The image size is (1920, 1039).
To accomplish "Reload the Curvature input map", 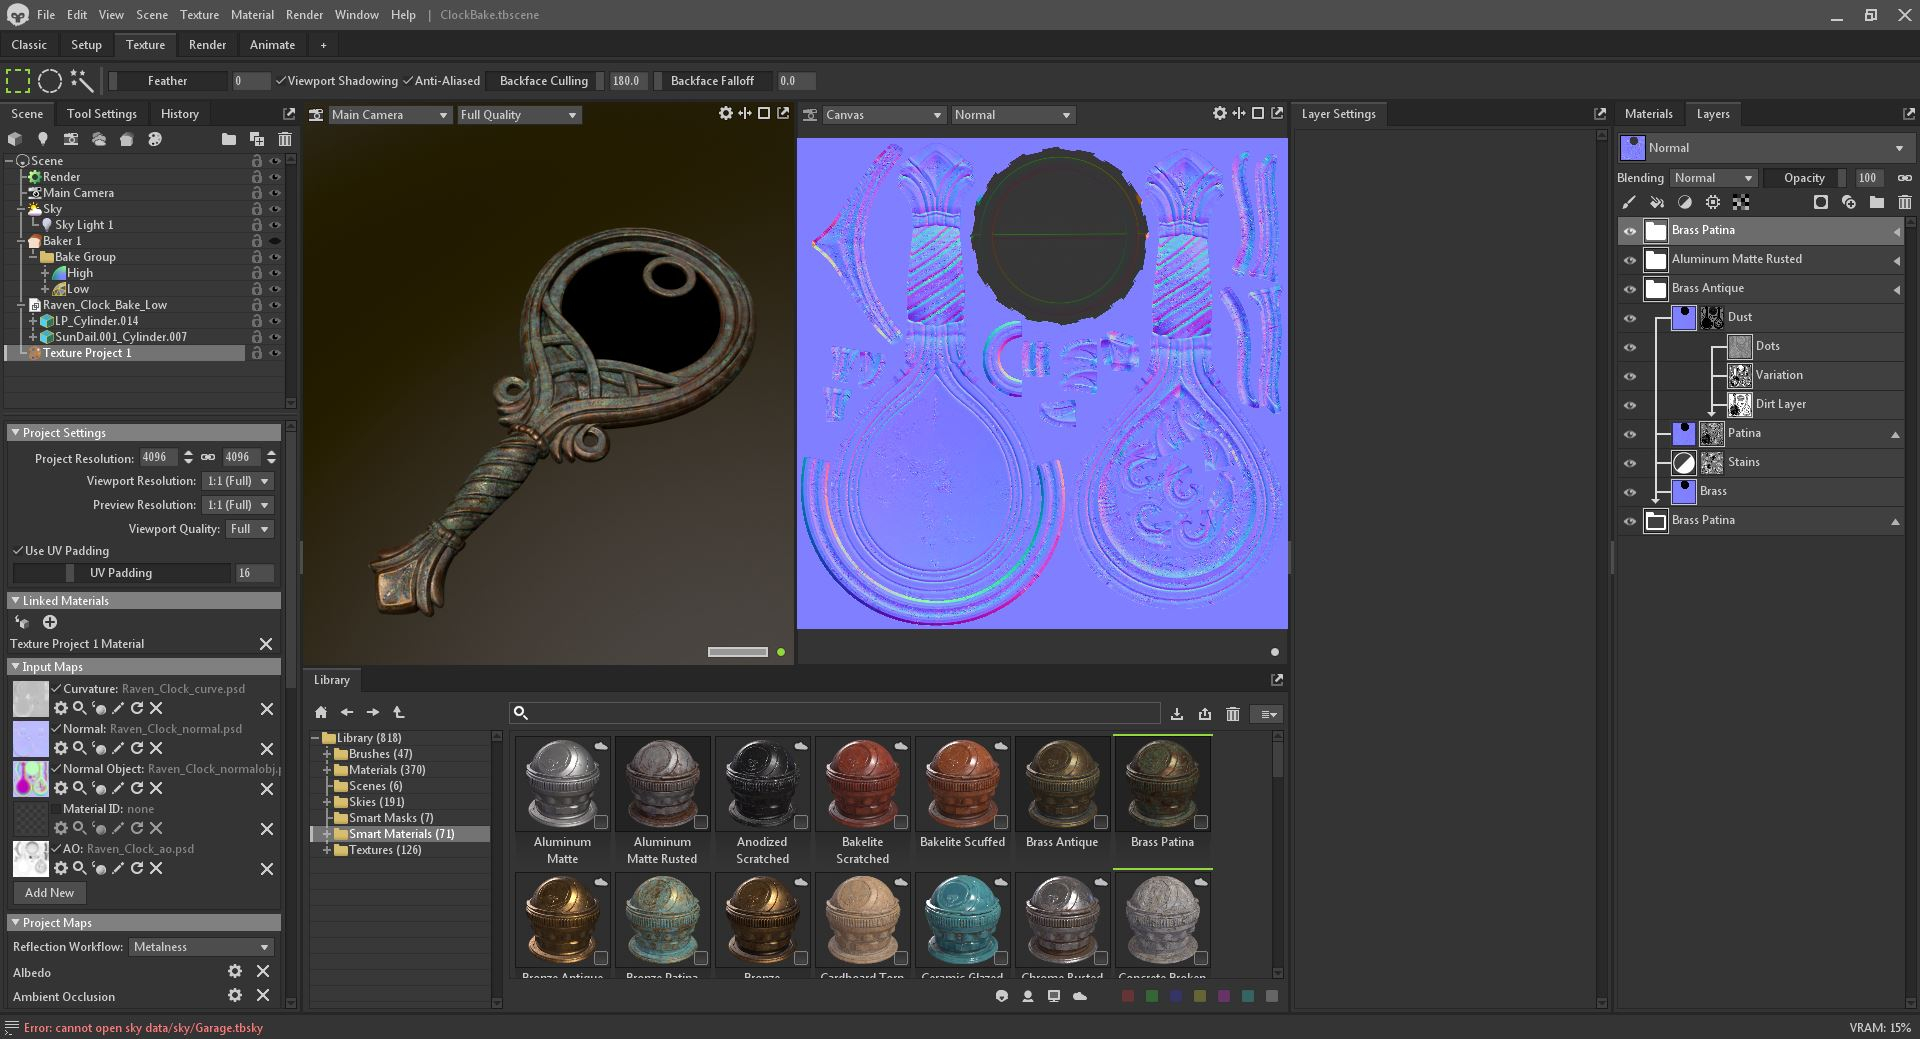I will coord(137,708).
